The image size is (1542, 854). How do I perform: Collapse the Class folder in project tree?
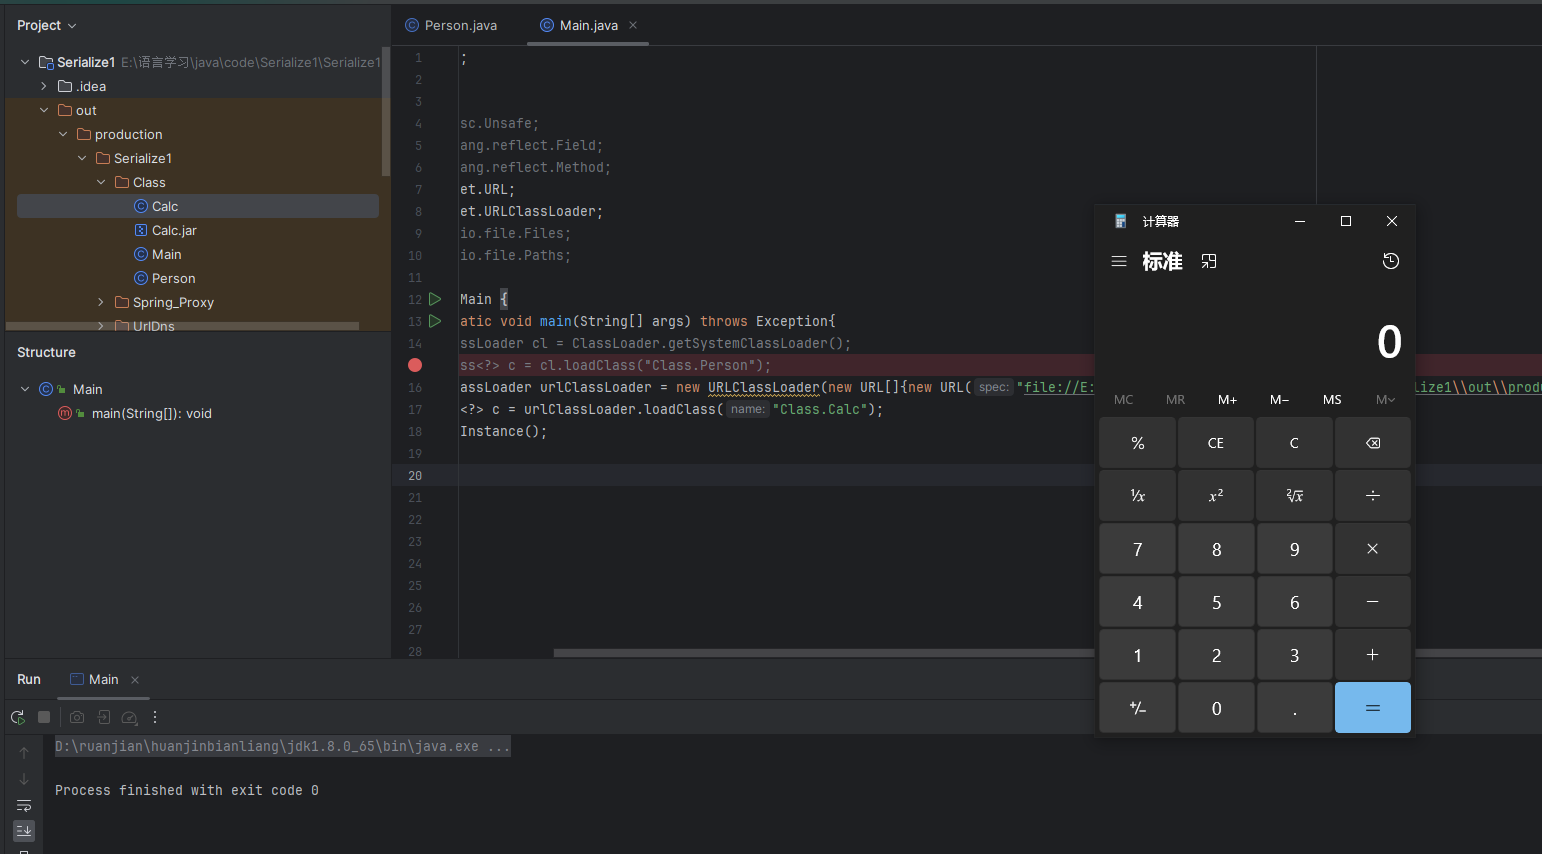click(x=101, y=182)
